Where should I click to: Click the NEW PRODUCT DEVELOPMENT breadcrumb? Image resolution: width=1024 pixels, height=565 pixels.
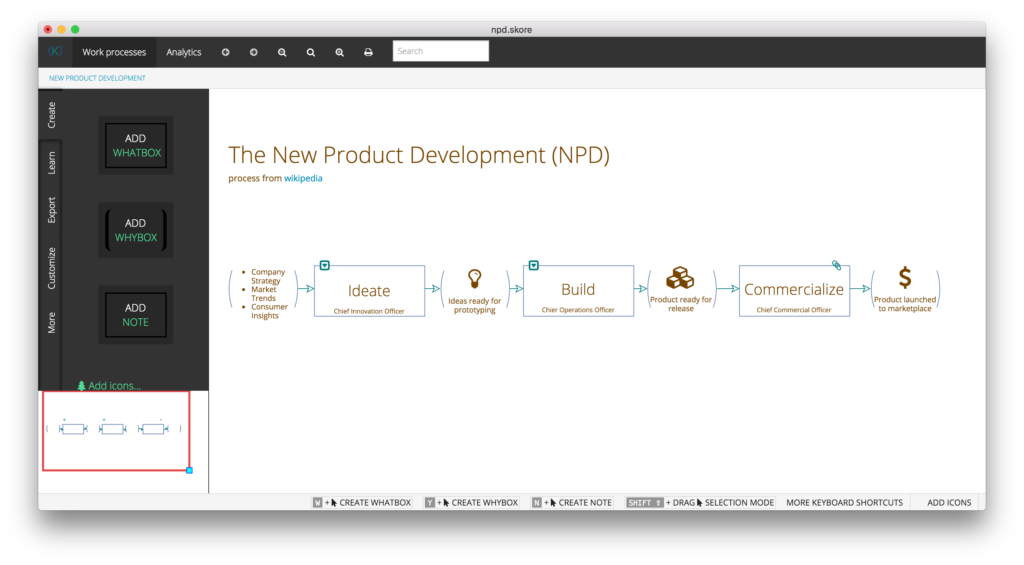coord(97,78)
